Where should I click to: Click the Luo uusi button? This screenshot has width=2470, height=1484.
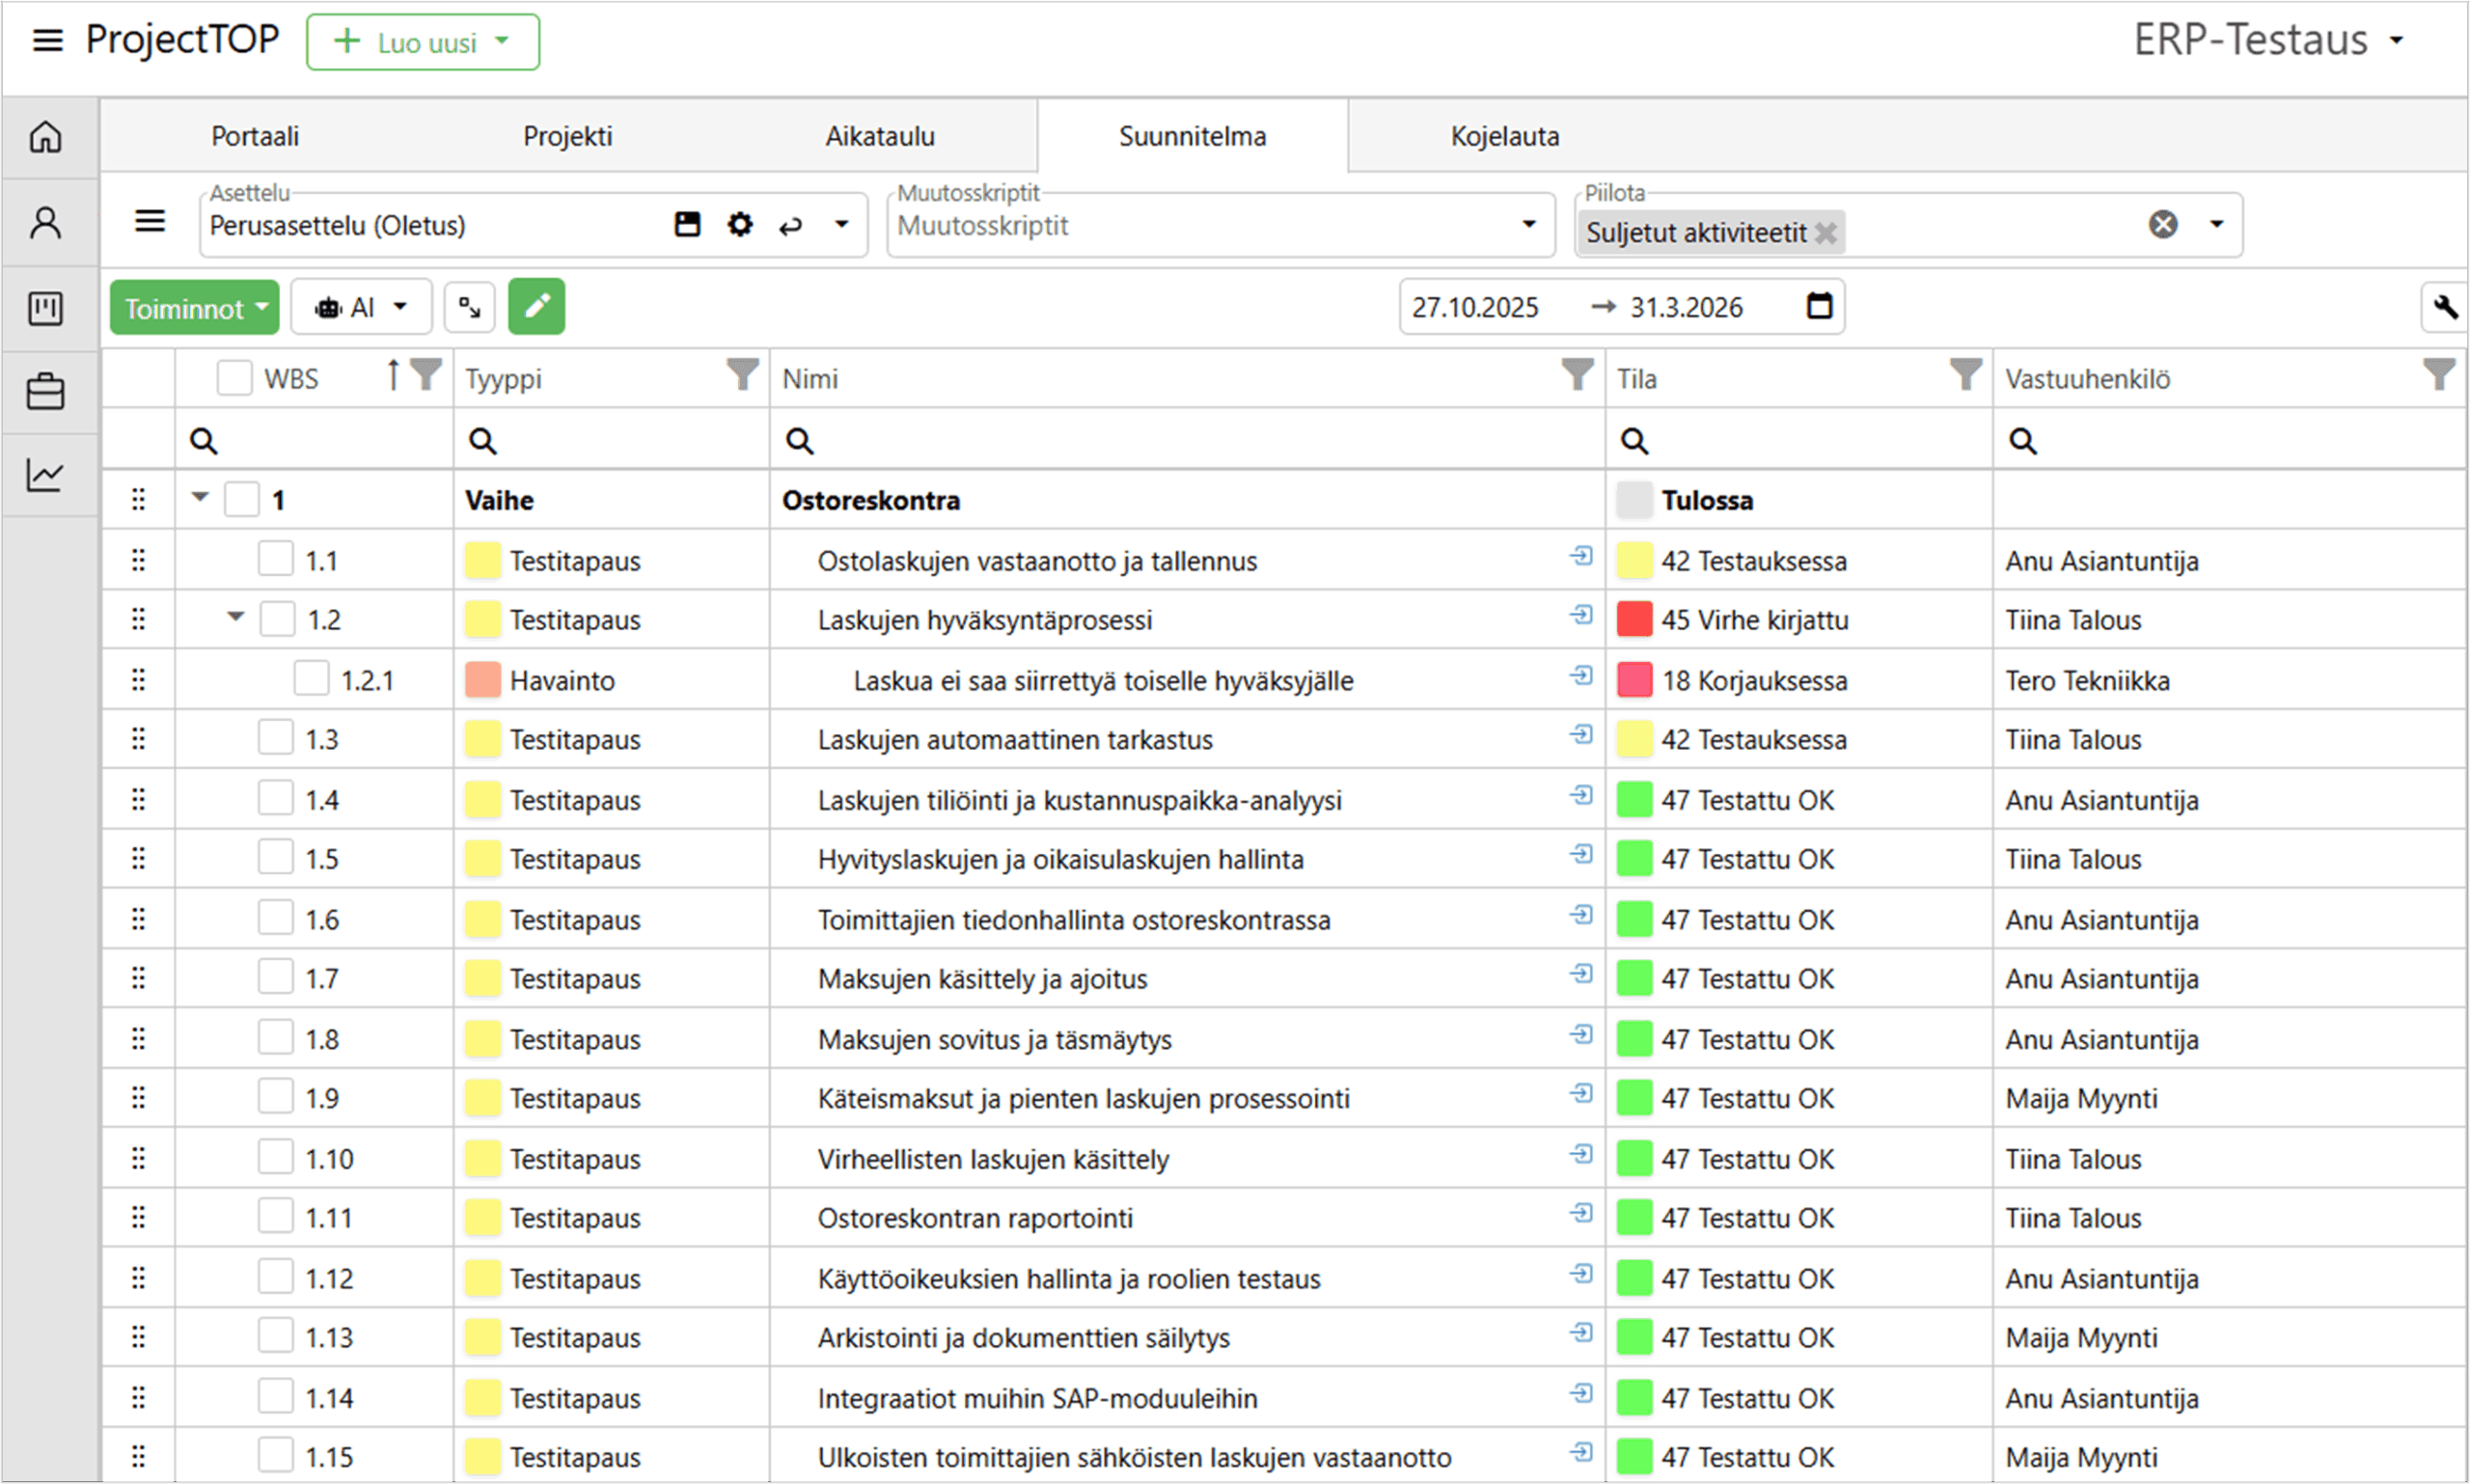(x=423, y=42)
